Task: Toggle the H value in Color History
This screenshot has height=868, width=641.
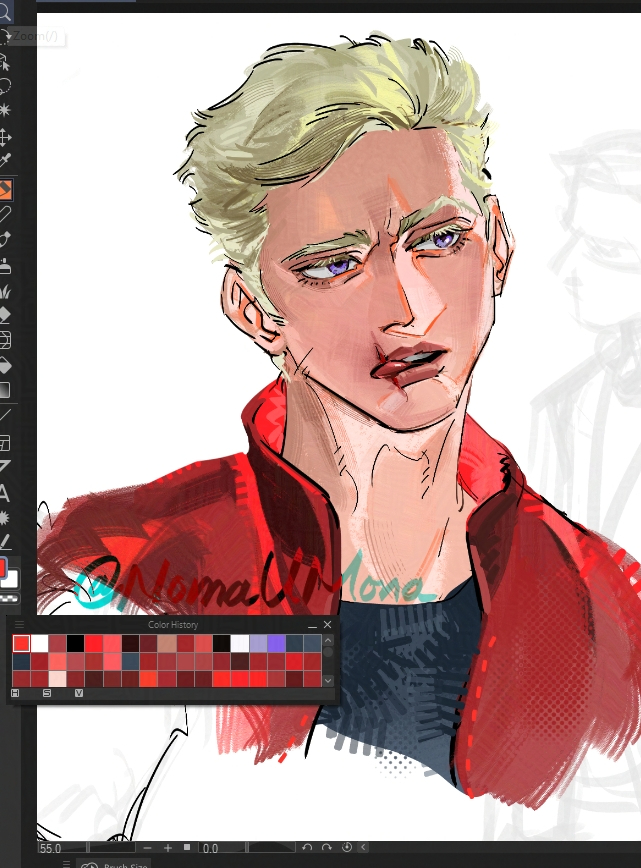Action: 16,693
